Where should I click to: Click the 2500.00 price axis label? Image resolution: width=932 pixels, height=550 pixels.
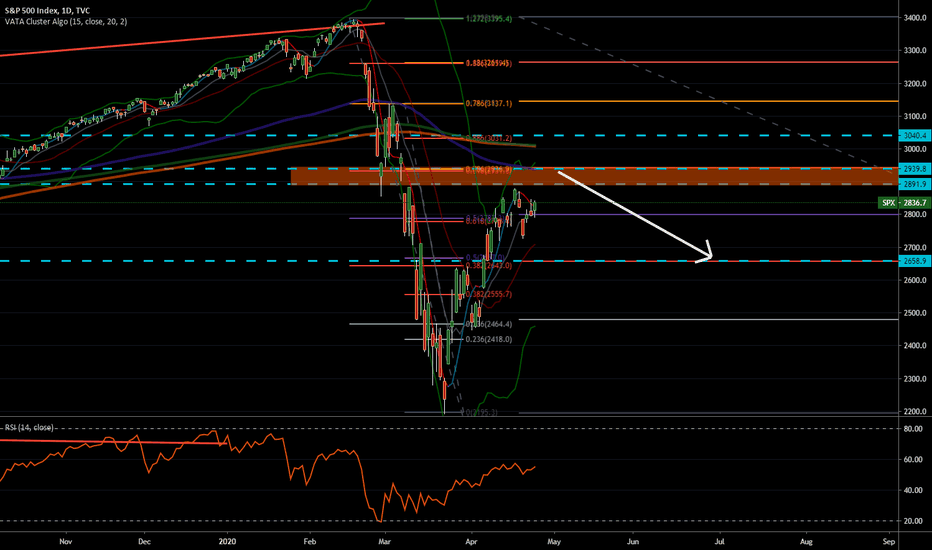915,313
